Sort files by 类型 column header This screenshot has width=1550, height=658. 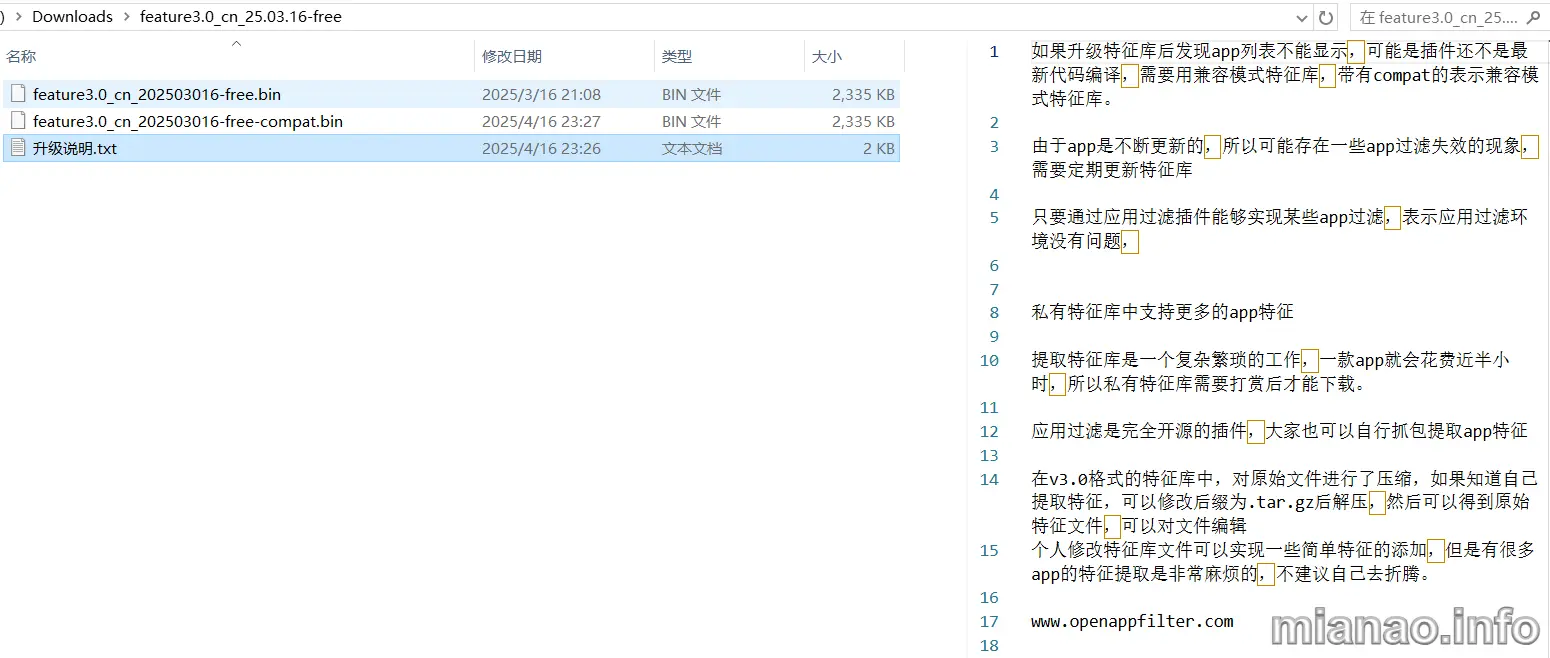[x=677, y=57]
